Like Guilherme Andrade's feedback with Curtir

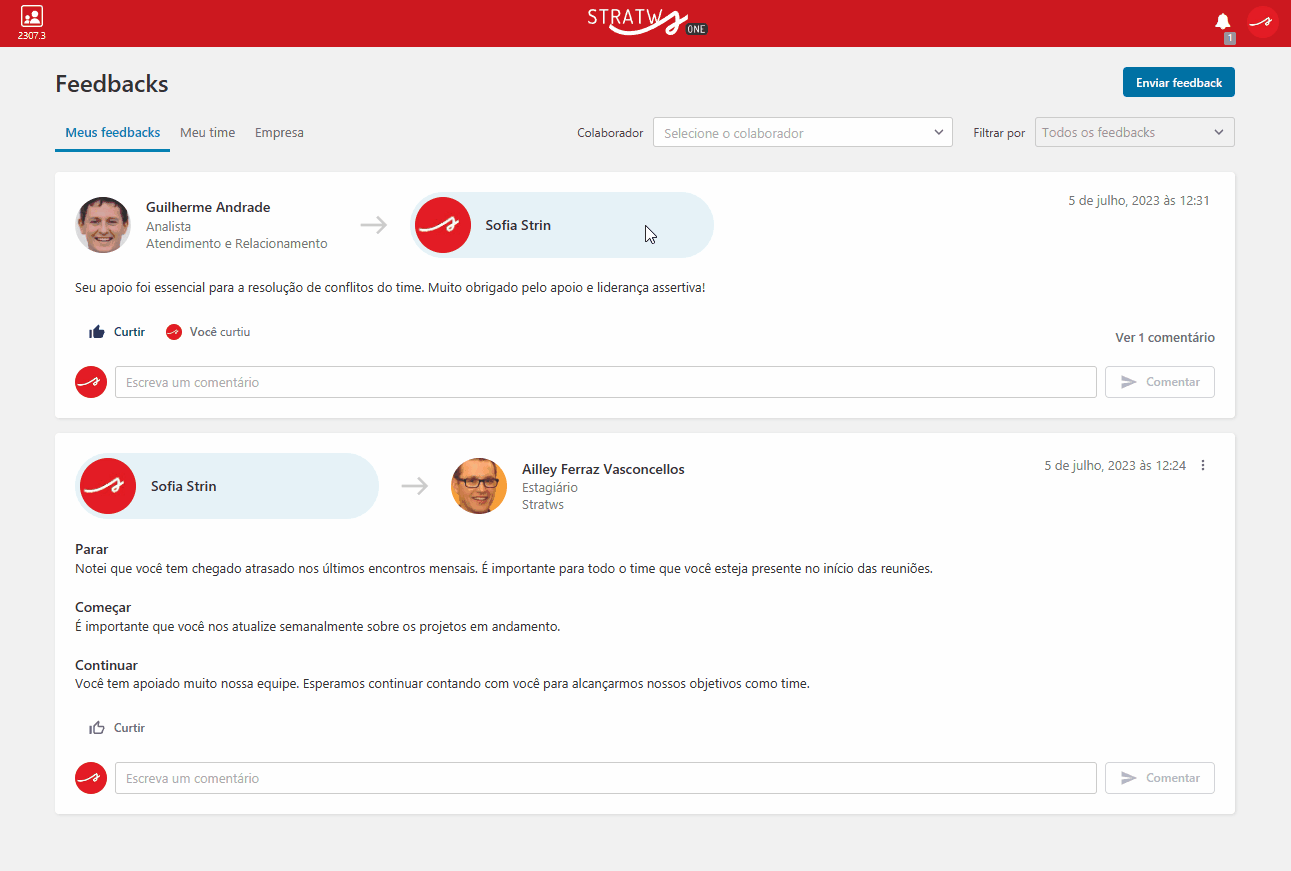click(x=117, y=332)
